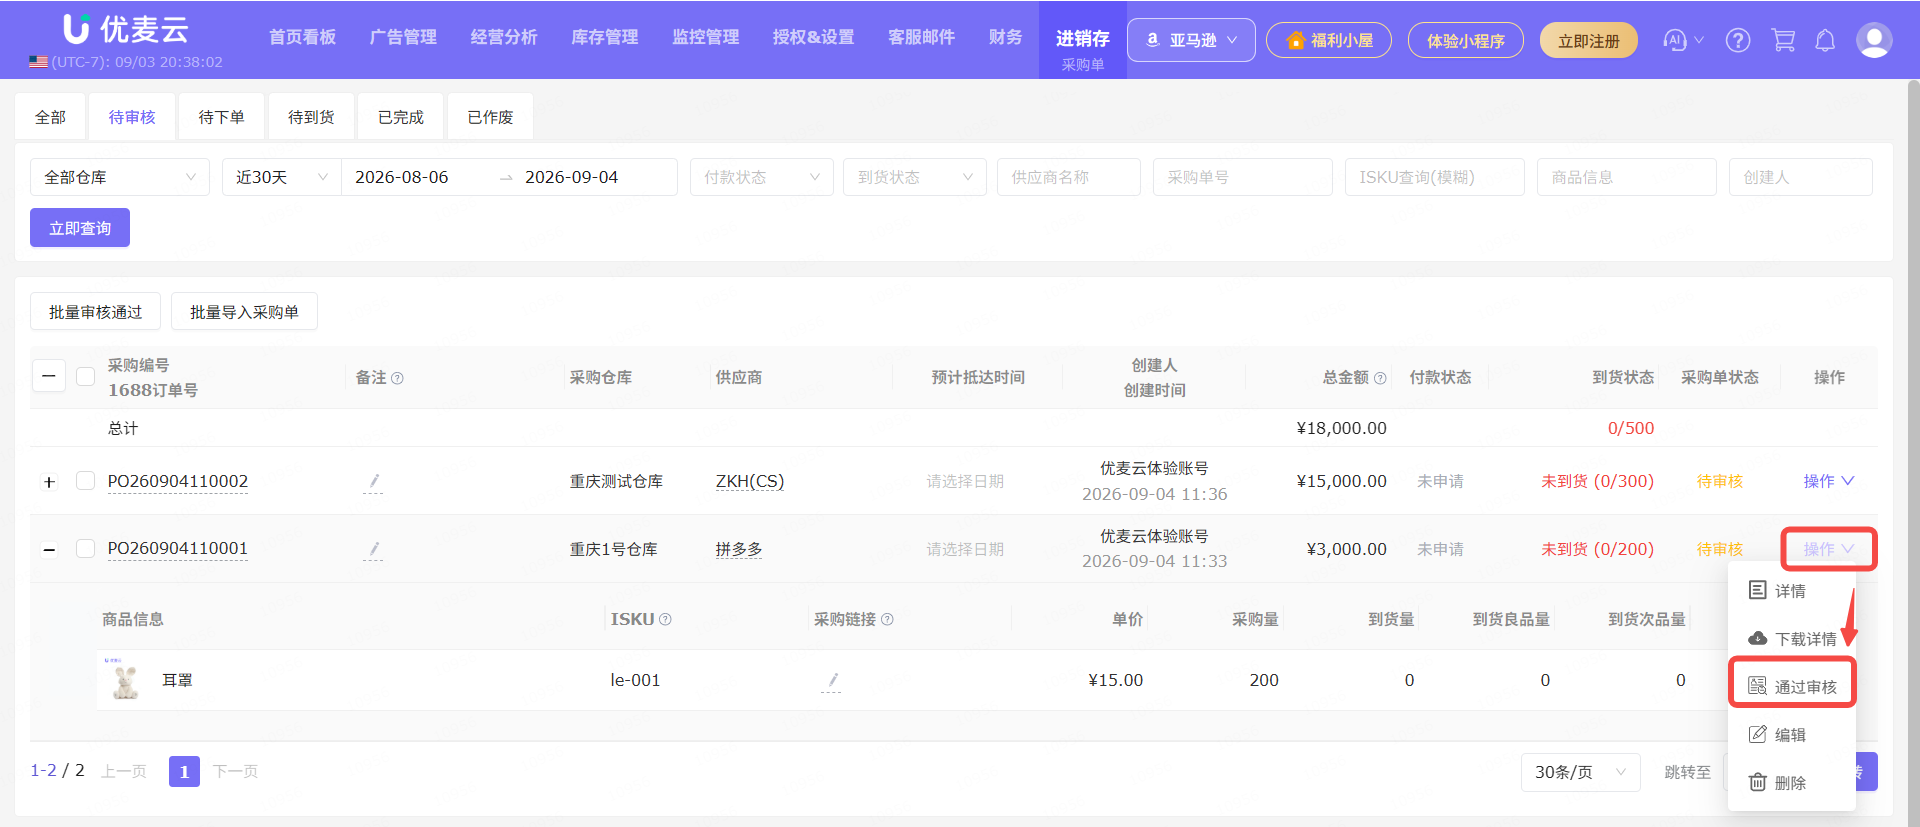Open supplier link ZKH(CS)

750,481
